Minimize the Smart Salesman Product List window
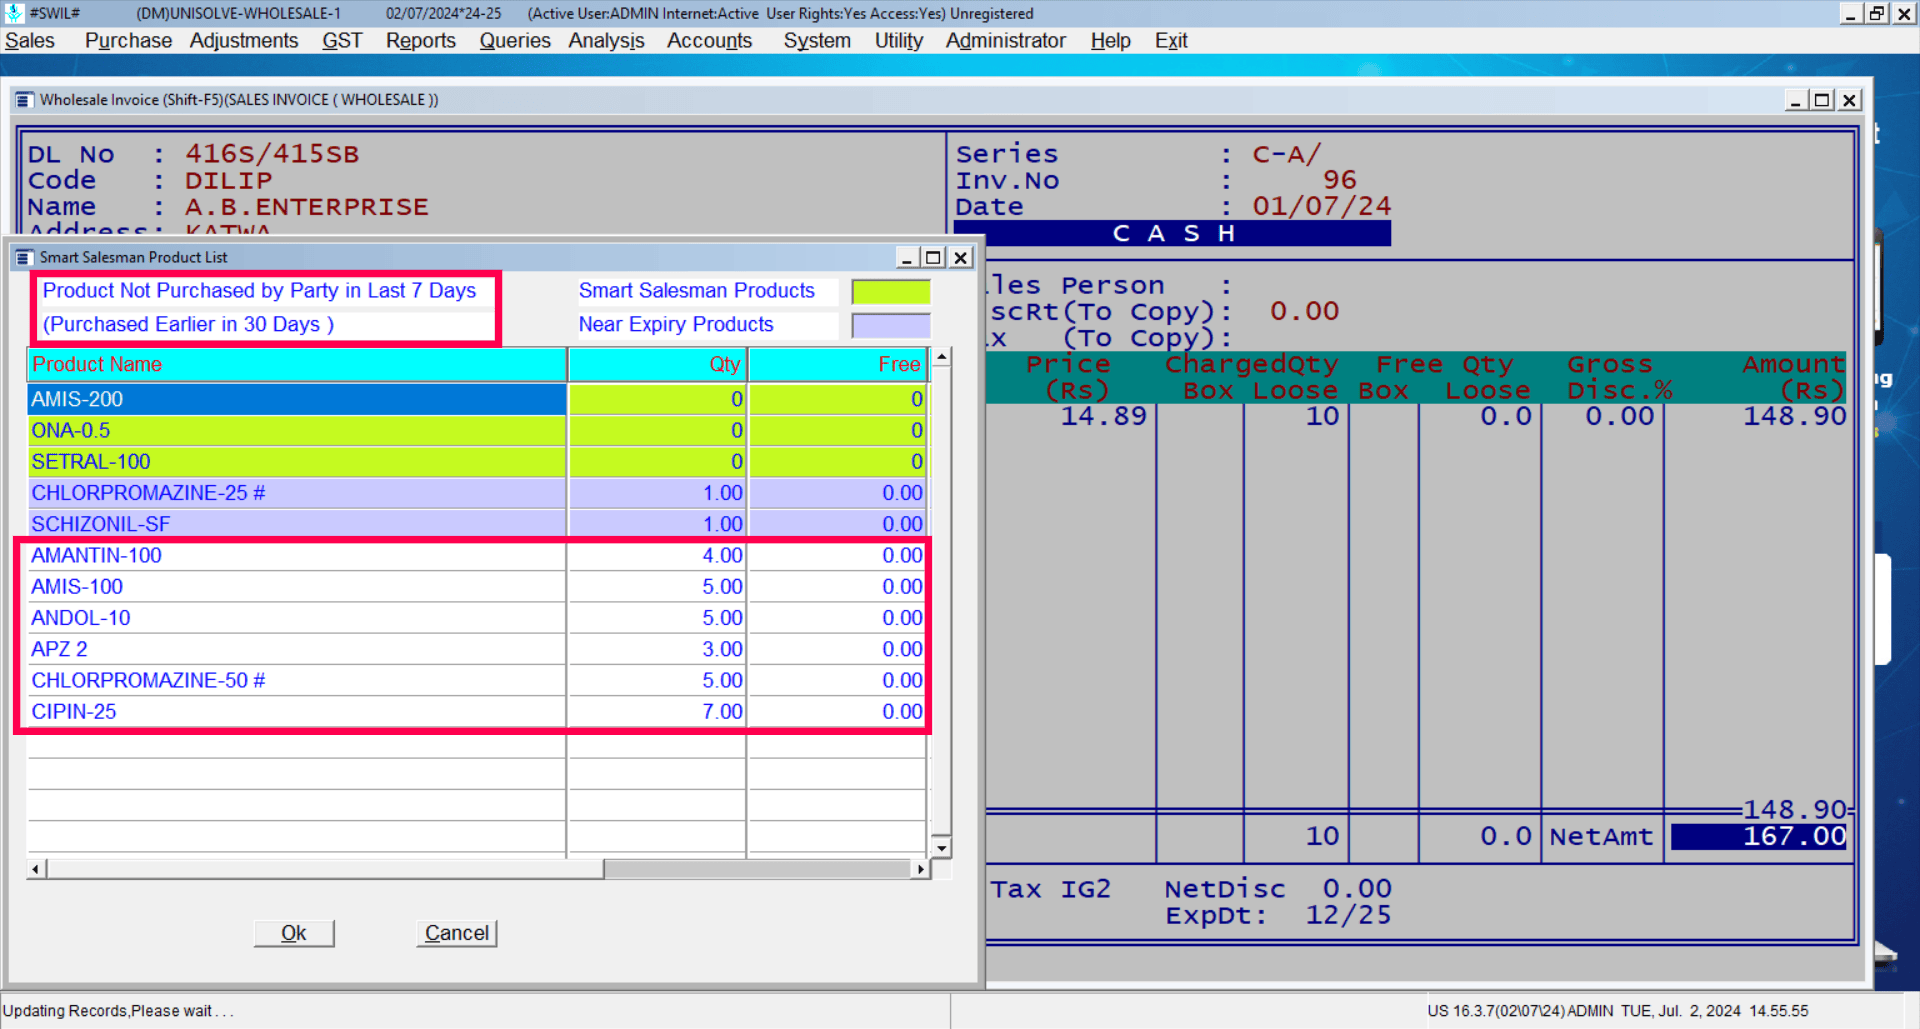 (907, 258)
